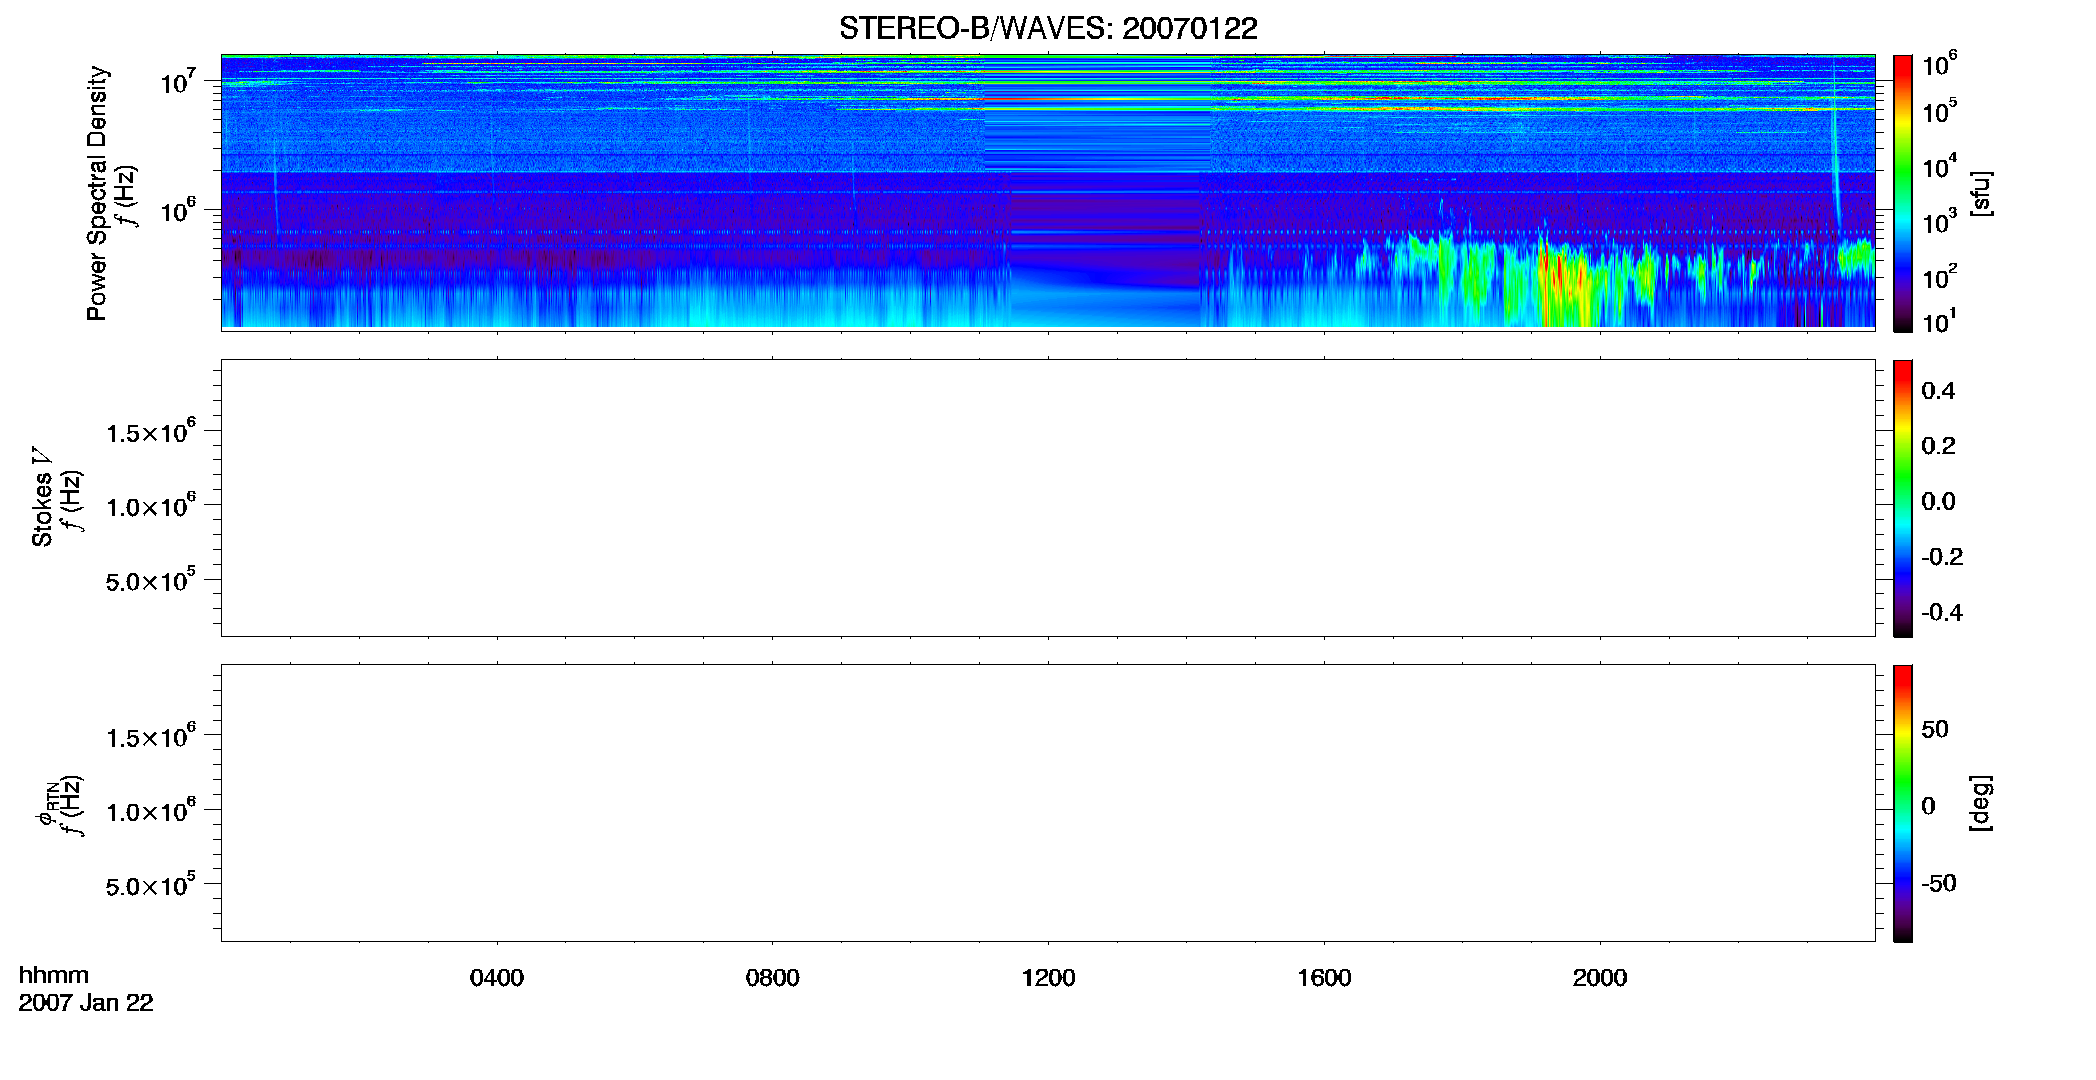2096x1080 pixels.
Task: Click the Power Spectral Density axis label
Action: tap(97, 193)
